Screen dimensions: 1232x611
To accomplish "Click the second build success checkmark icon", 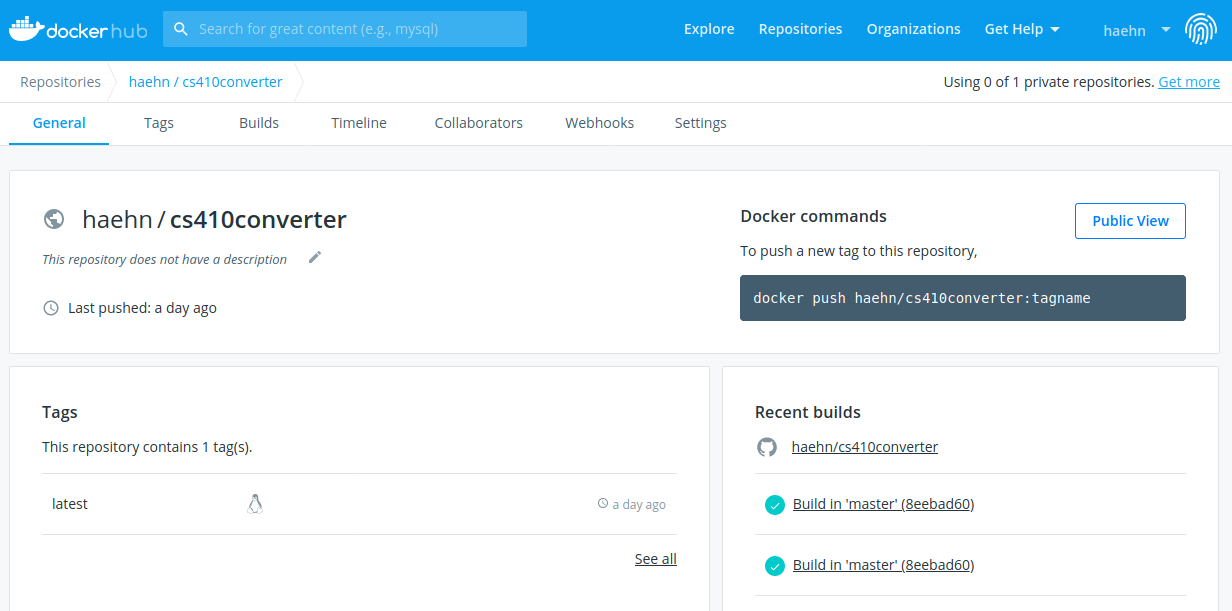I will (774, 566).
